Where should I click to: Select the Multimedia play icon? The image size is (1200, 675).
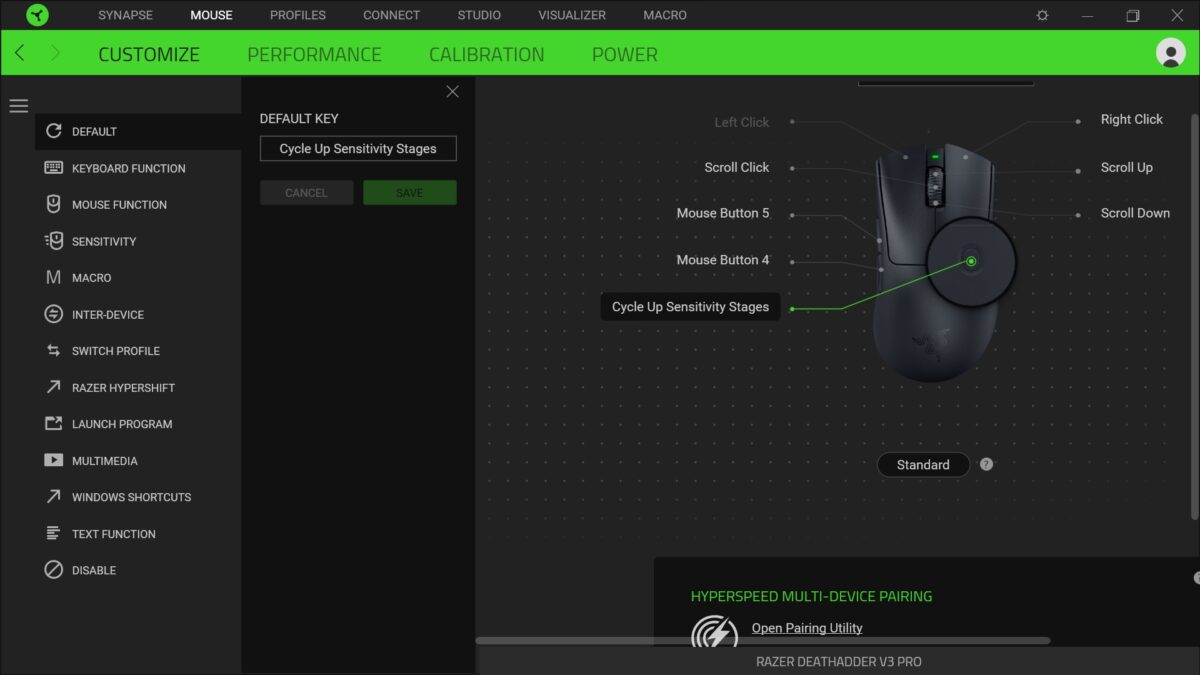(x=54, y=460)
